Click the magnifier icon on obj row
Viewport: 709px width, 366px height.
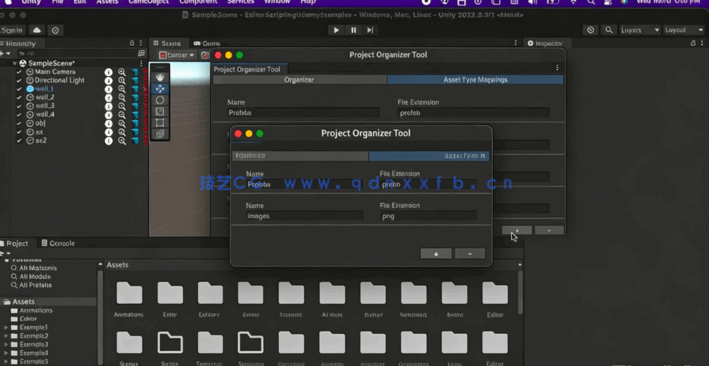(x=122, y=124)
